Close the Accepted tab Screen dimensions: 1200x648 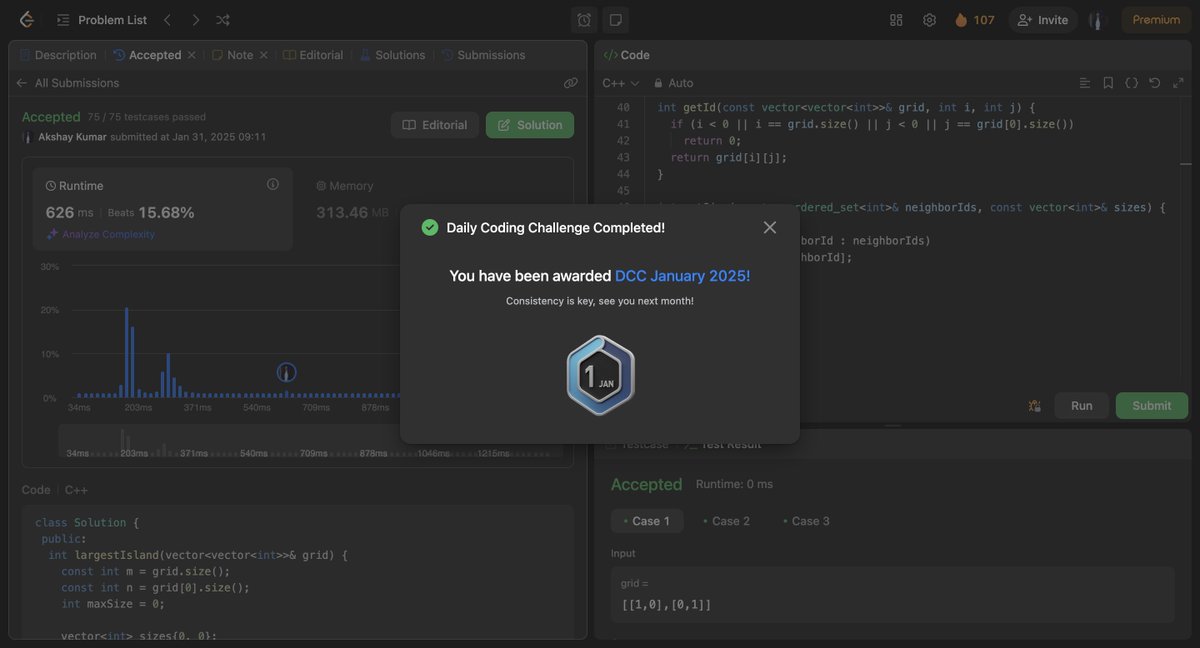pos(191,55)
